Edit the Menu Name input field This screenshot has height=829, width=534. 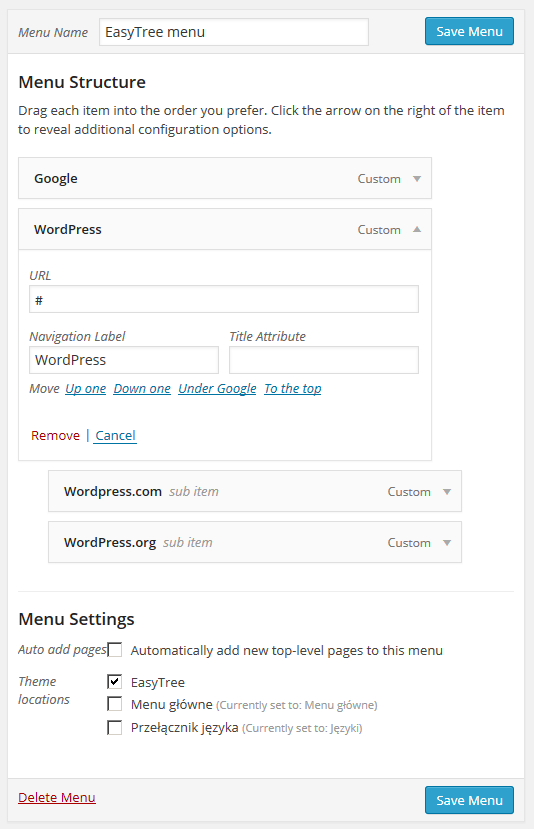[234, 32]
